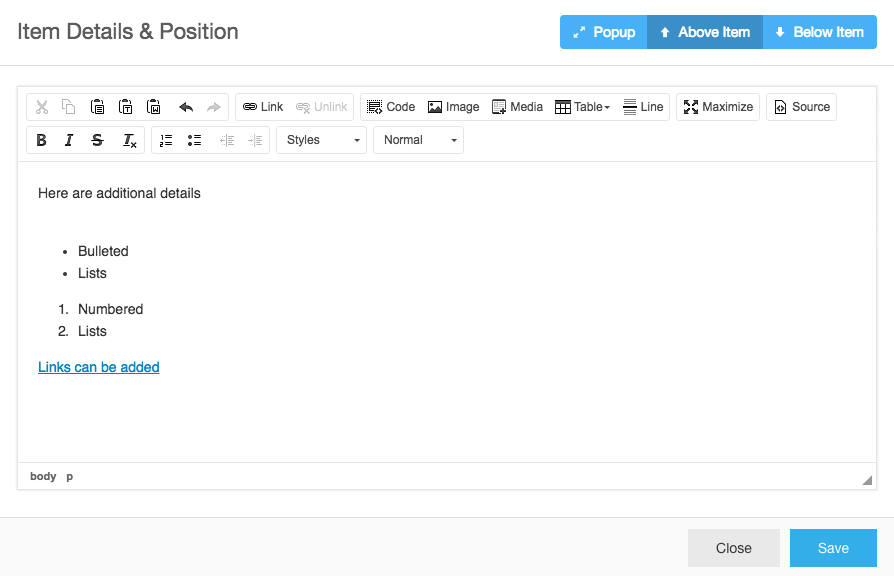Apply Bold formatting
Image resolution: width=894 pixels, height=576 pixels.
point(41,140)
